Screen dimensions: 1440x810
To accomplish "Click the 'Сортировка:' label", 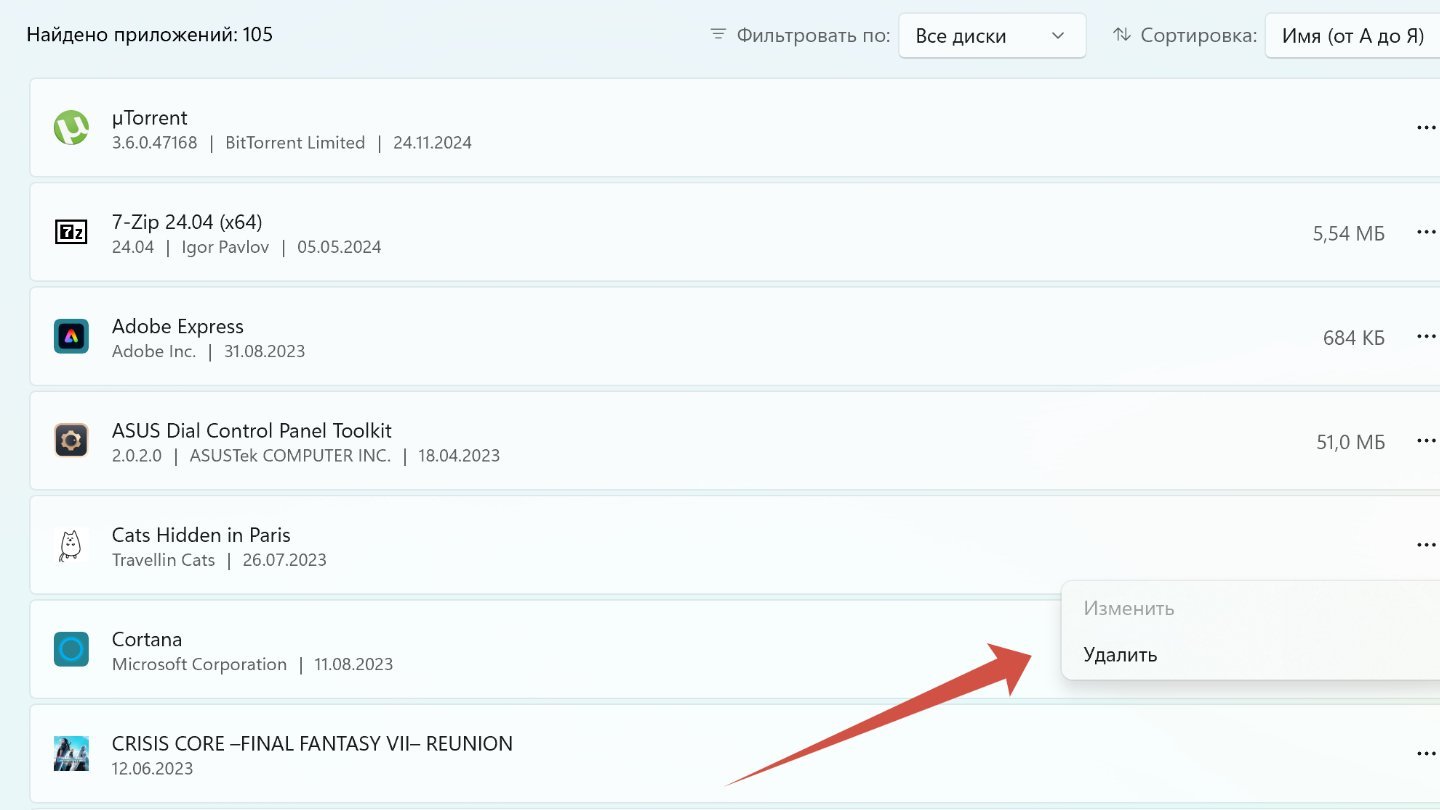I will 1199,35.
